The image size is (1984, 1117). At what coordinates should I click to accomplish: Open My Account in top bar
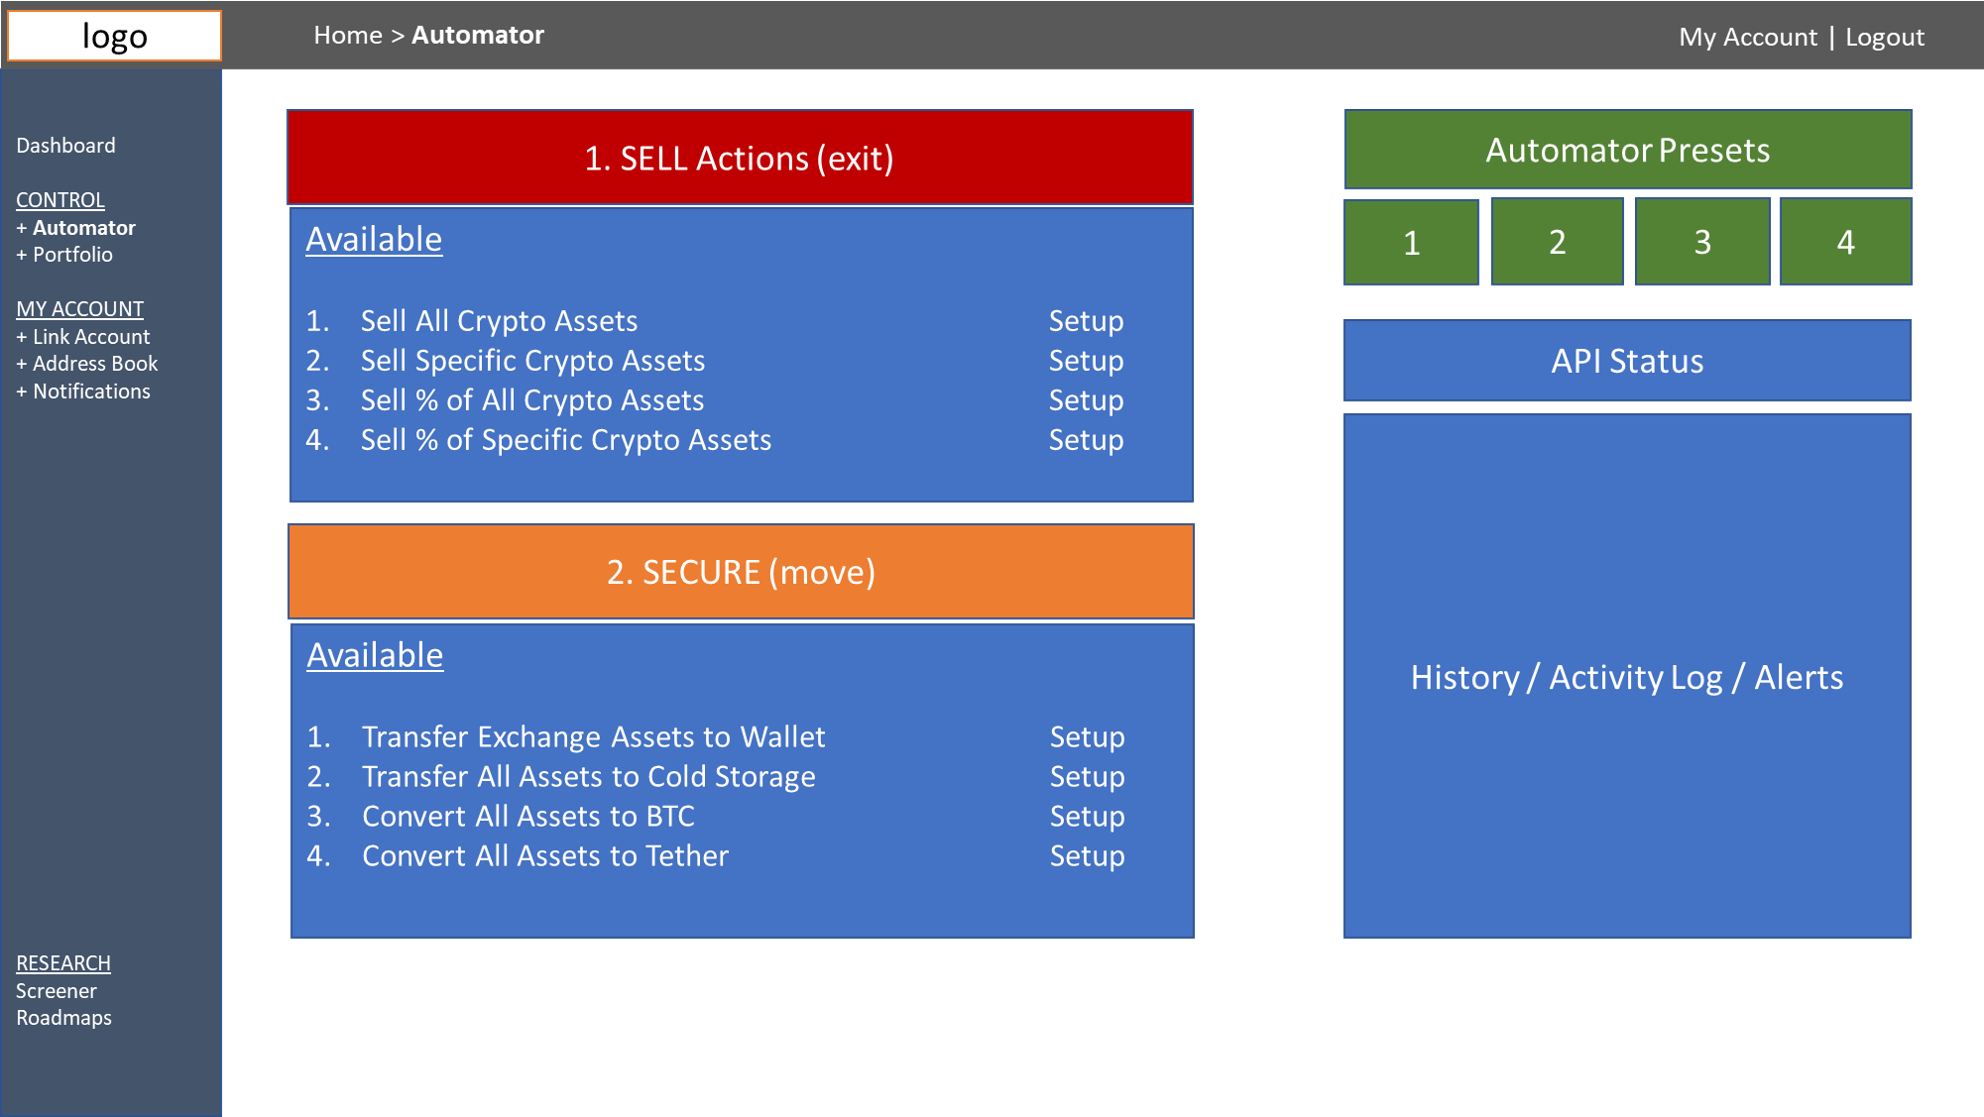coord(1747,37)
